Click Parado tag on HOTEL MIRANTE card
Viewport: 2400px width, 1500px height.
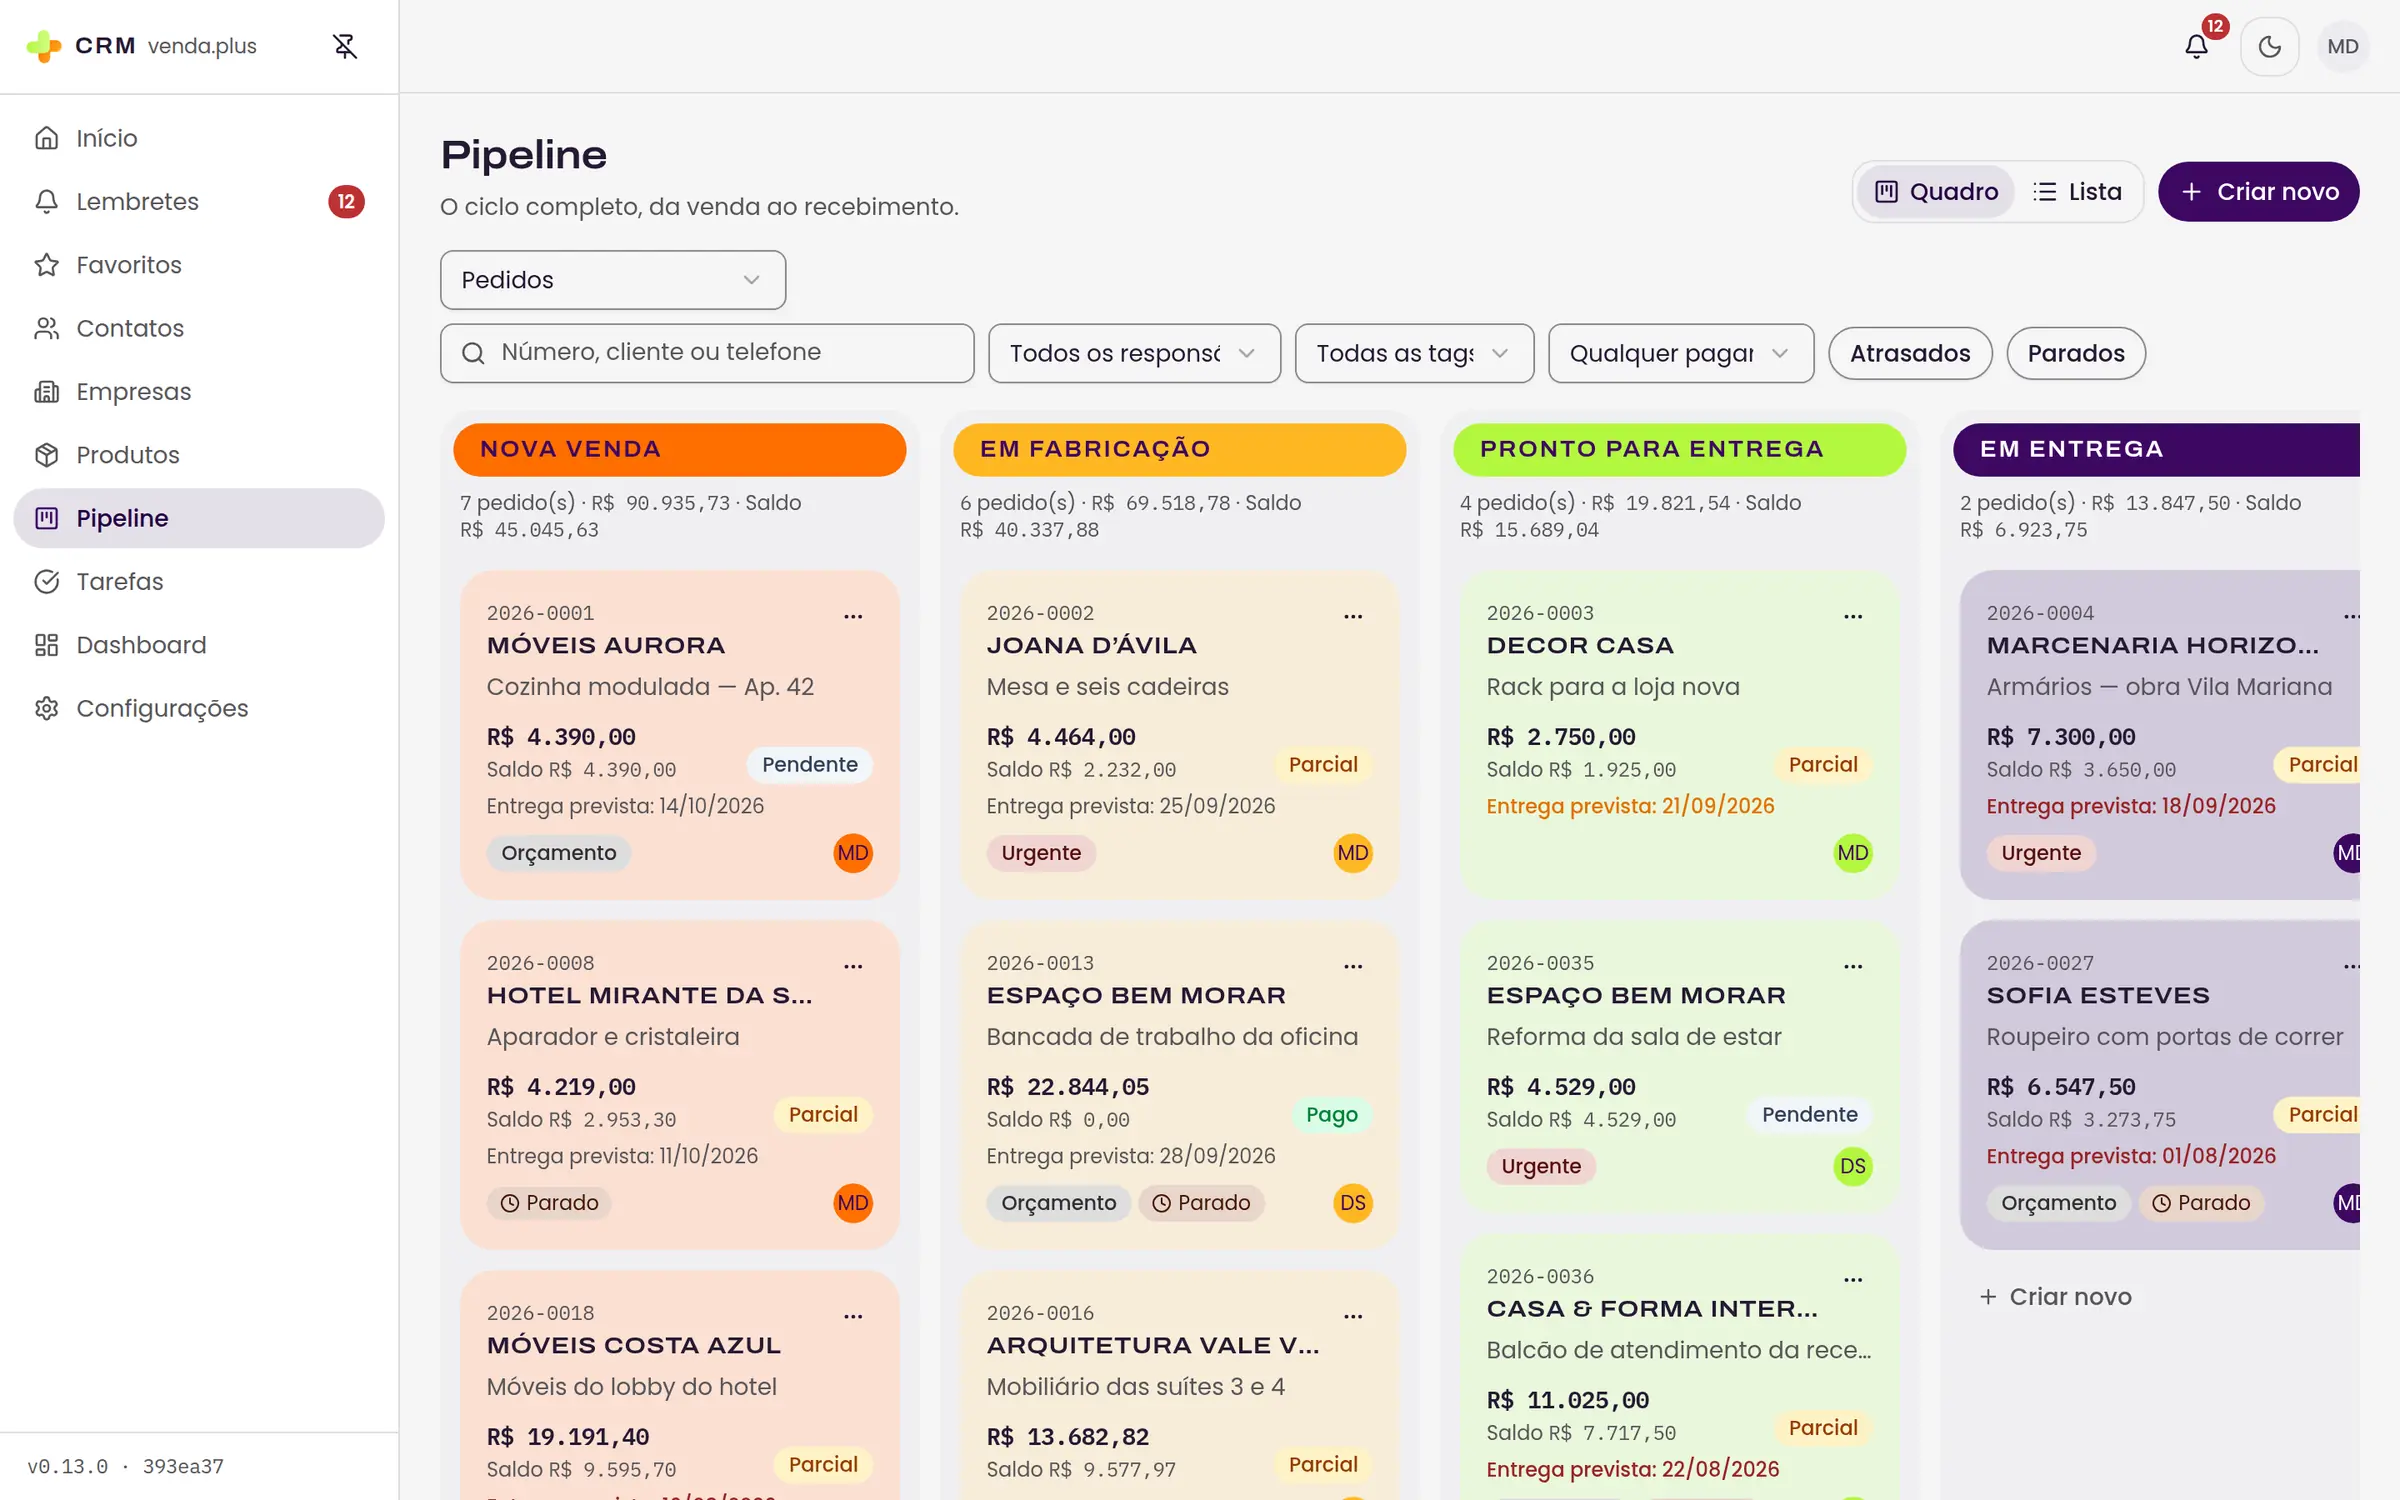click(x=549, y=1203)
